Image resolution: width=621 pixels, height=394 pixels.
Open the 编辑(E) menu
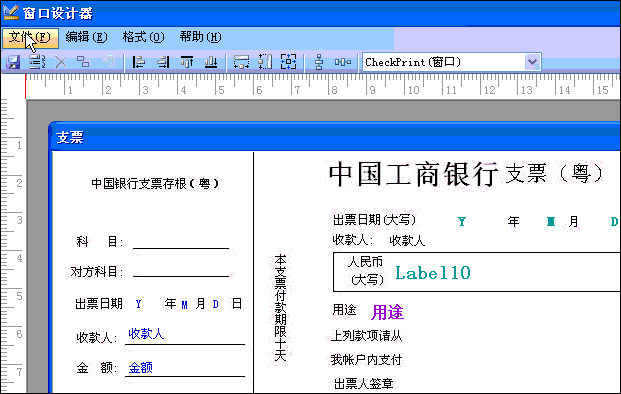[x=86, y=37]
